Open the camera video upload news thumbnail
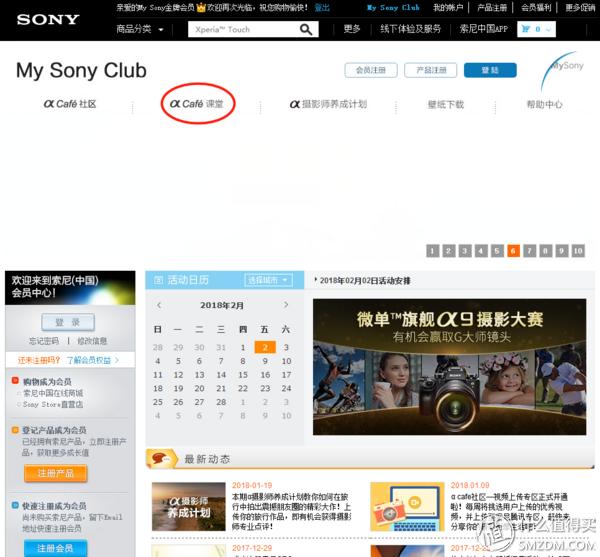The width and height of the screenshot is (600, 557). (x=407, y=507)
